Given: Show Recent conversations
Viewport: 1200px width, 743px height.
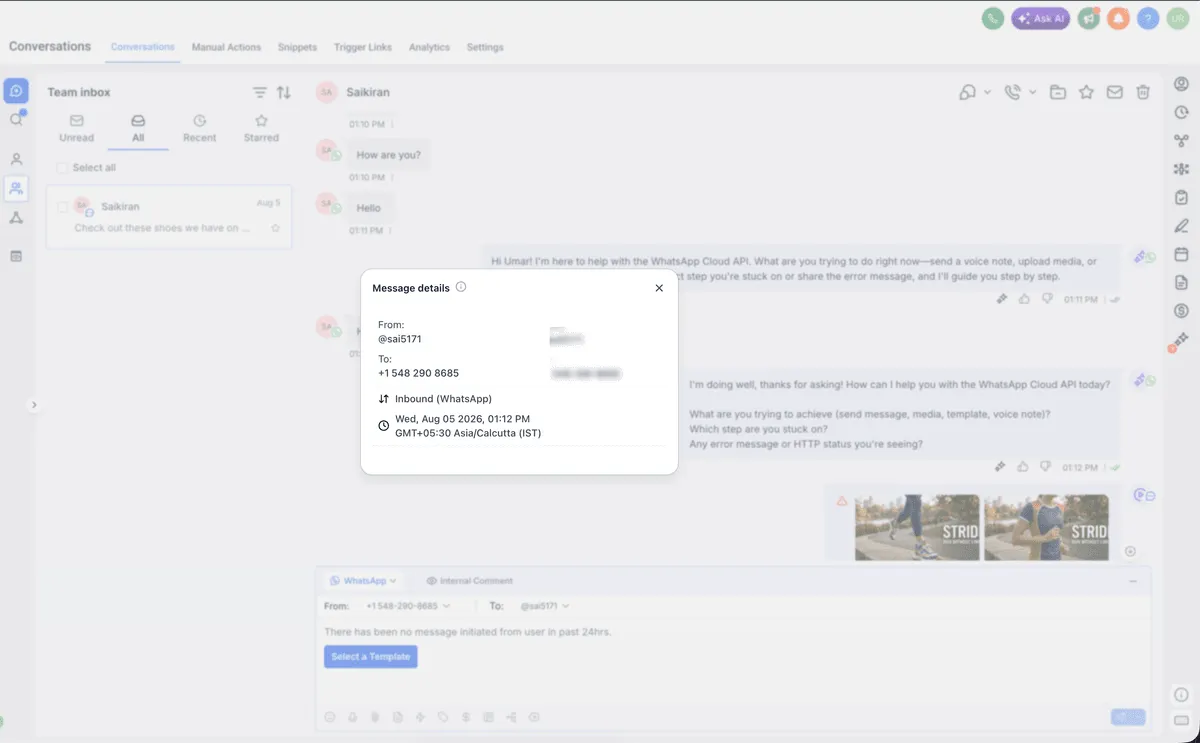Looking at the screenshot, I should (x=199, y=129).
